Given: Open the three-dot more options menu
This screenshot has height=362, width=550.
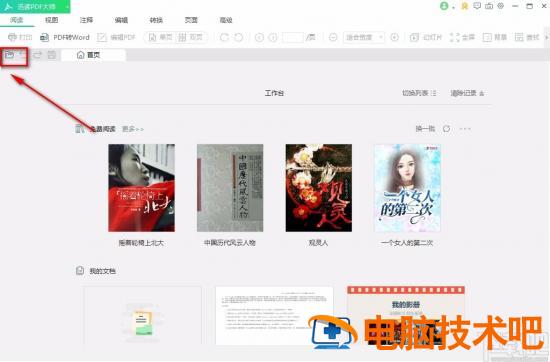Looking at the screenshot, I should click(x=465, y=129).
